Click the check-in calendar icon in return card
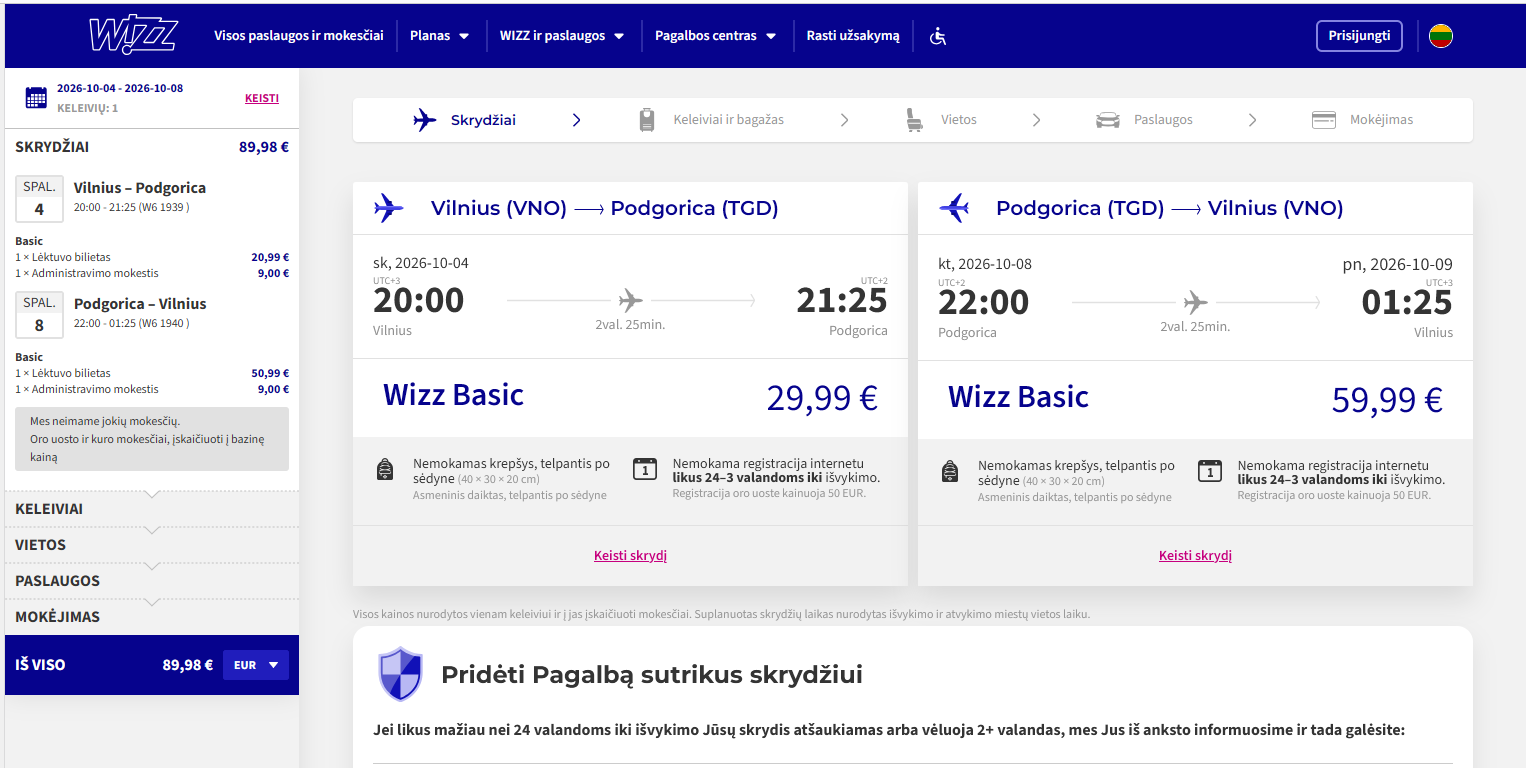The image size is (1526, 768). pos(1210,469)
